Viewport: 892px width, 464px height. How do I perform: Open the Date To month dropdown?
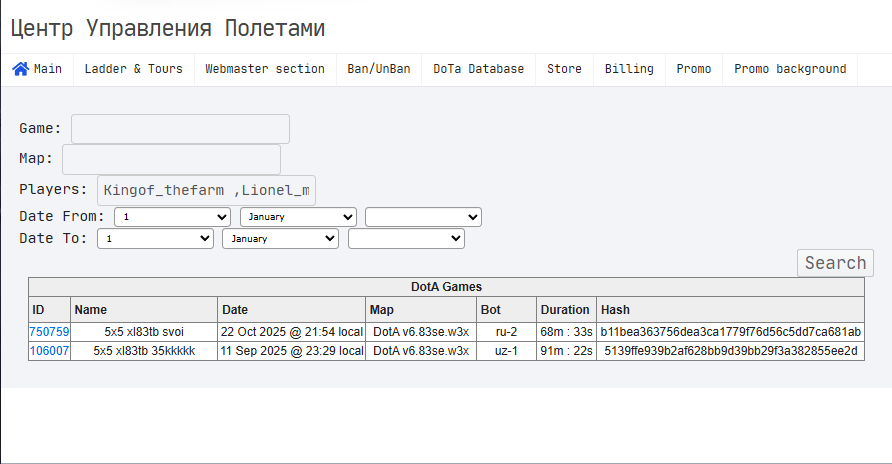point(280,239)
